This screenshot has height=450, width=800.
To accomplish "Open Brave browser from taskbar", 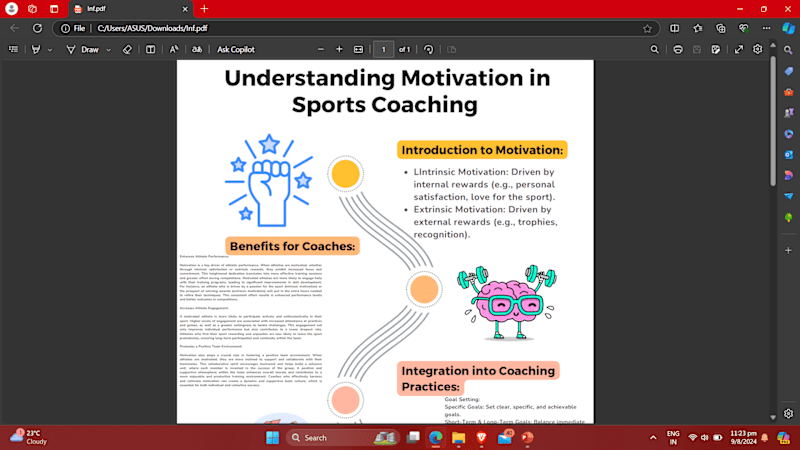I will point(481,438).
